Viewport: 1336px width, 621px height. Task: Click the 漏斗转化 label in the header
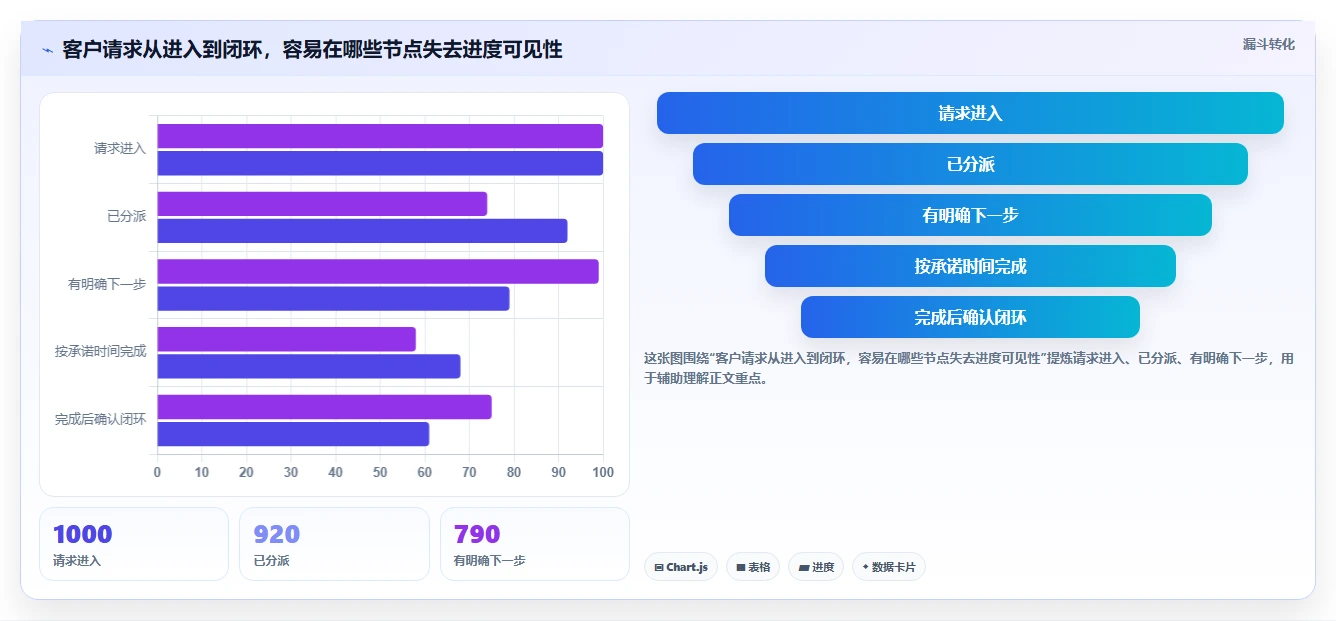1268,45
